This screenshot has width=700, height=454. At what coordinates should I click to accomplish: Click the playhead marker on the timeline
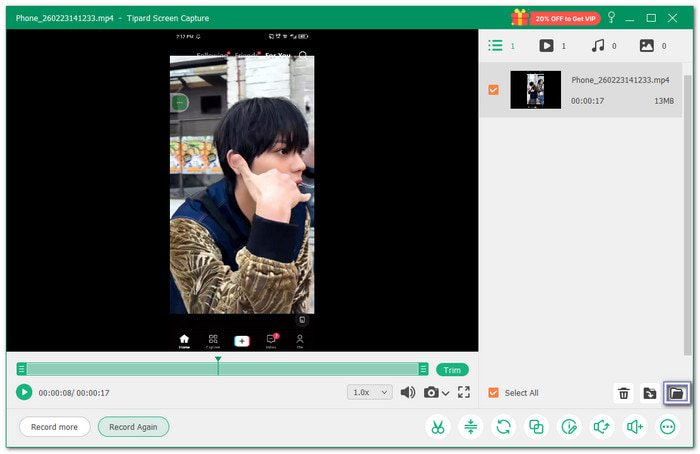(x=218, y=359)
